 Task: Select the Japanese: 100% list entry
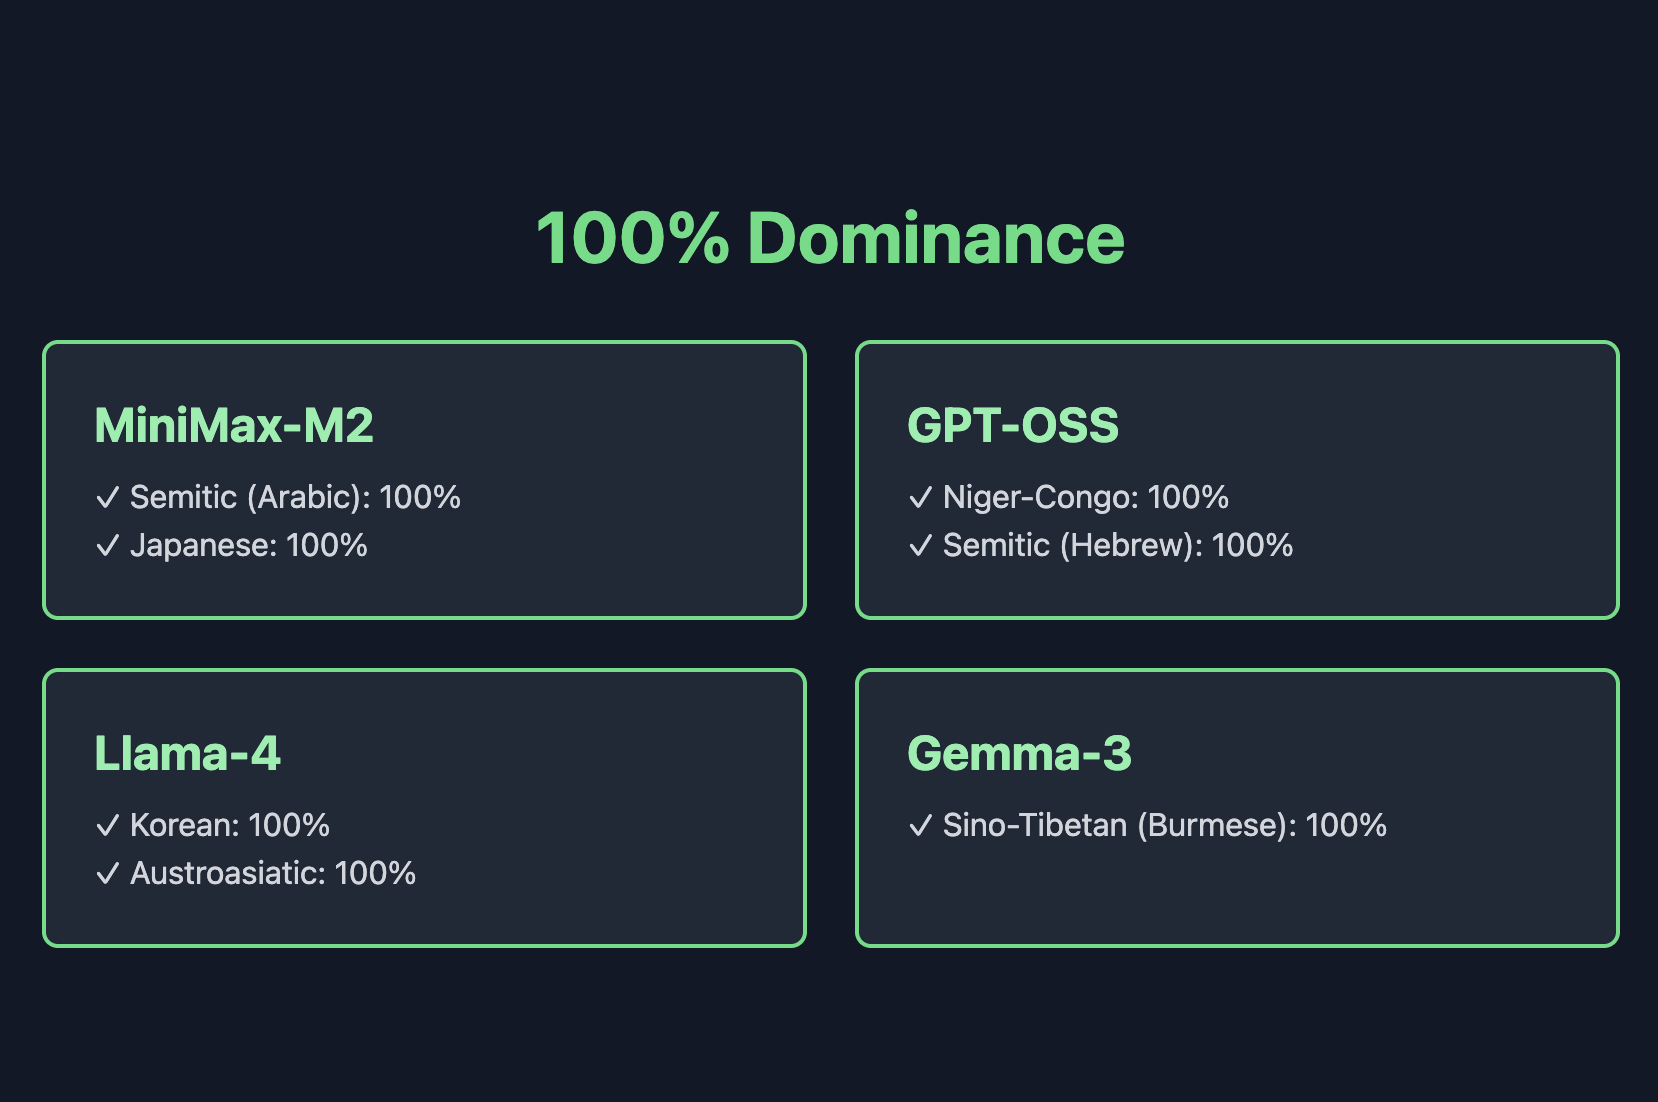coord(248,546)
